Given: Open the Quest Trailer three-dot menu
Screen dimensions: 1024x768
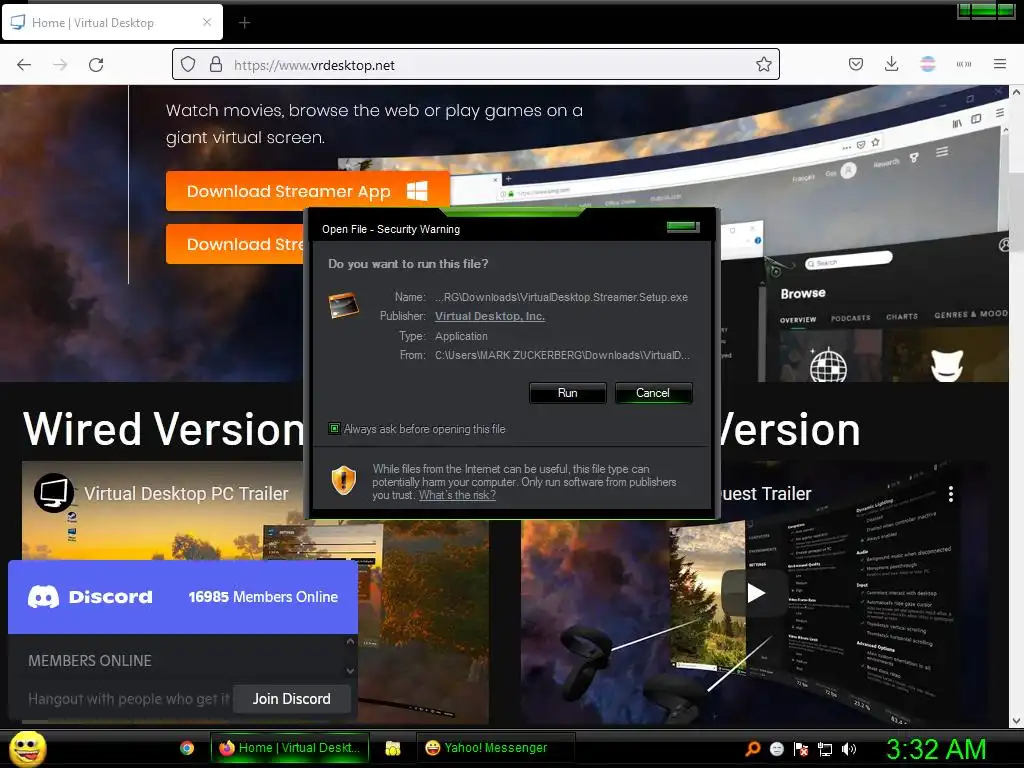Looking at the screenshot, I should [x=951, y=494].
